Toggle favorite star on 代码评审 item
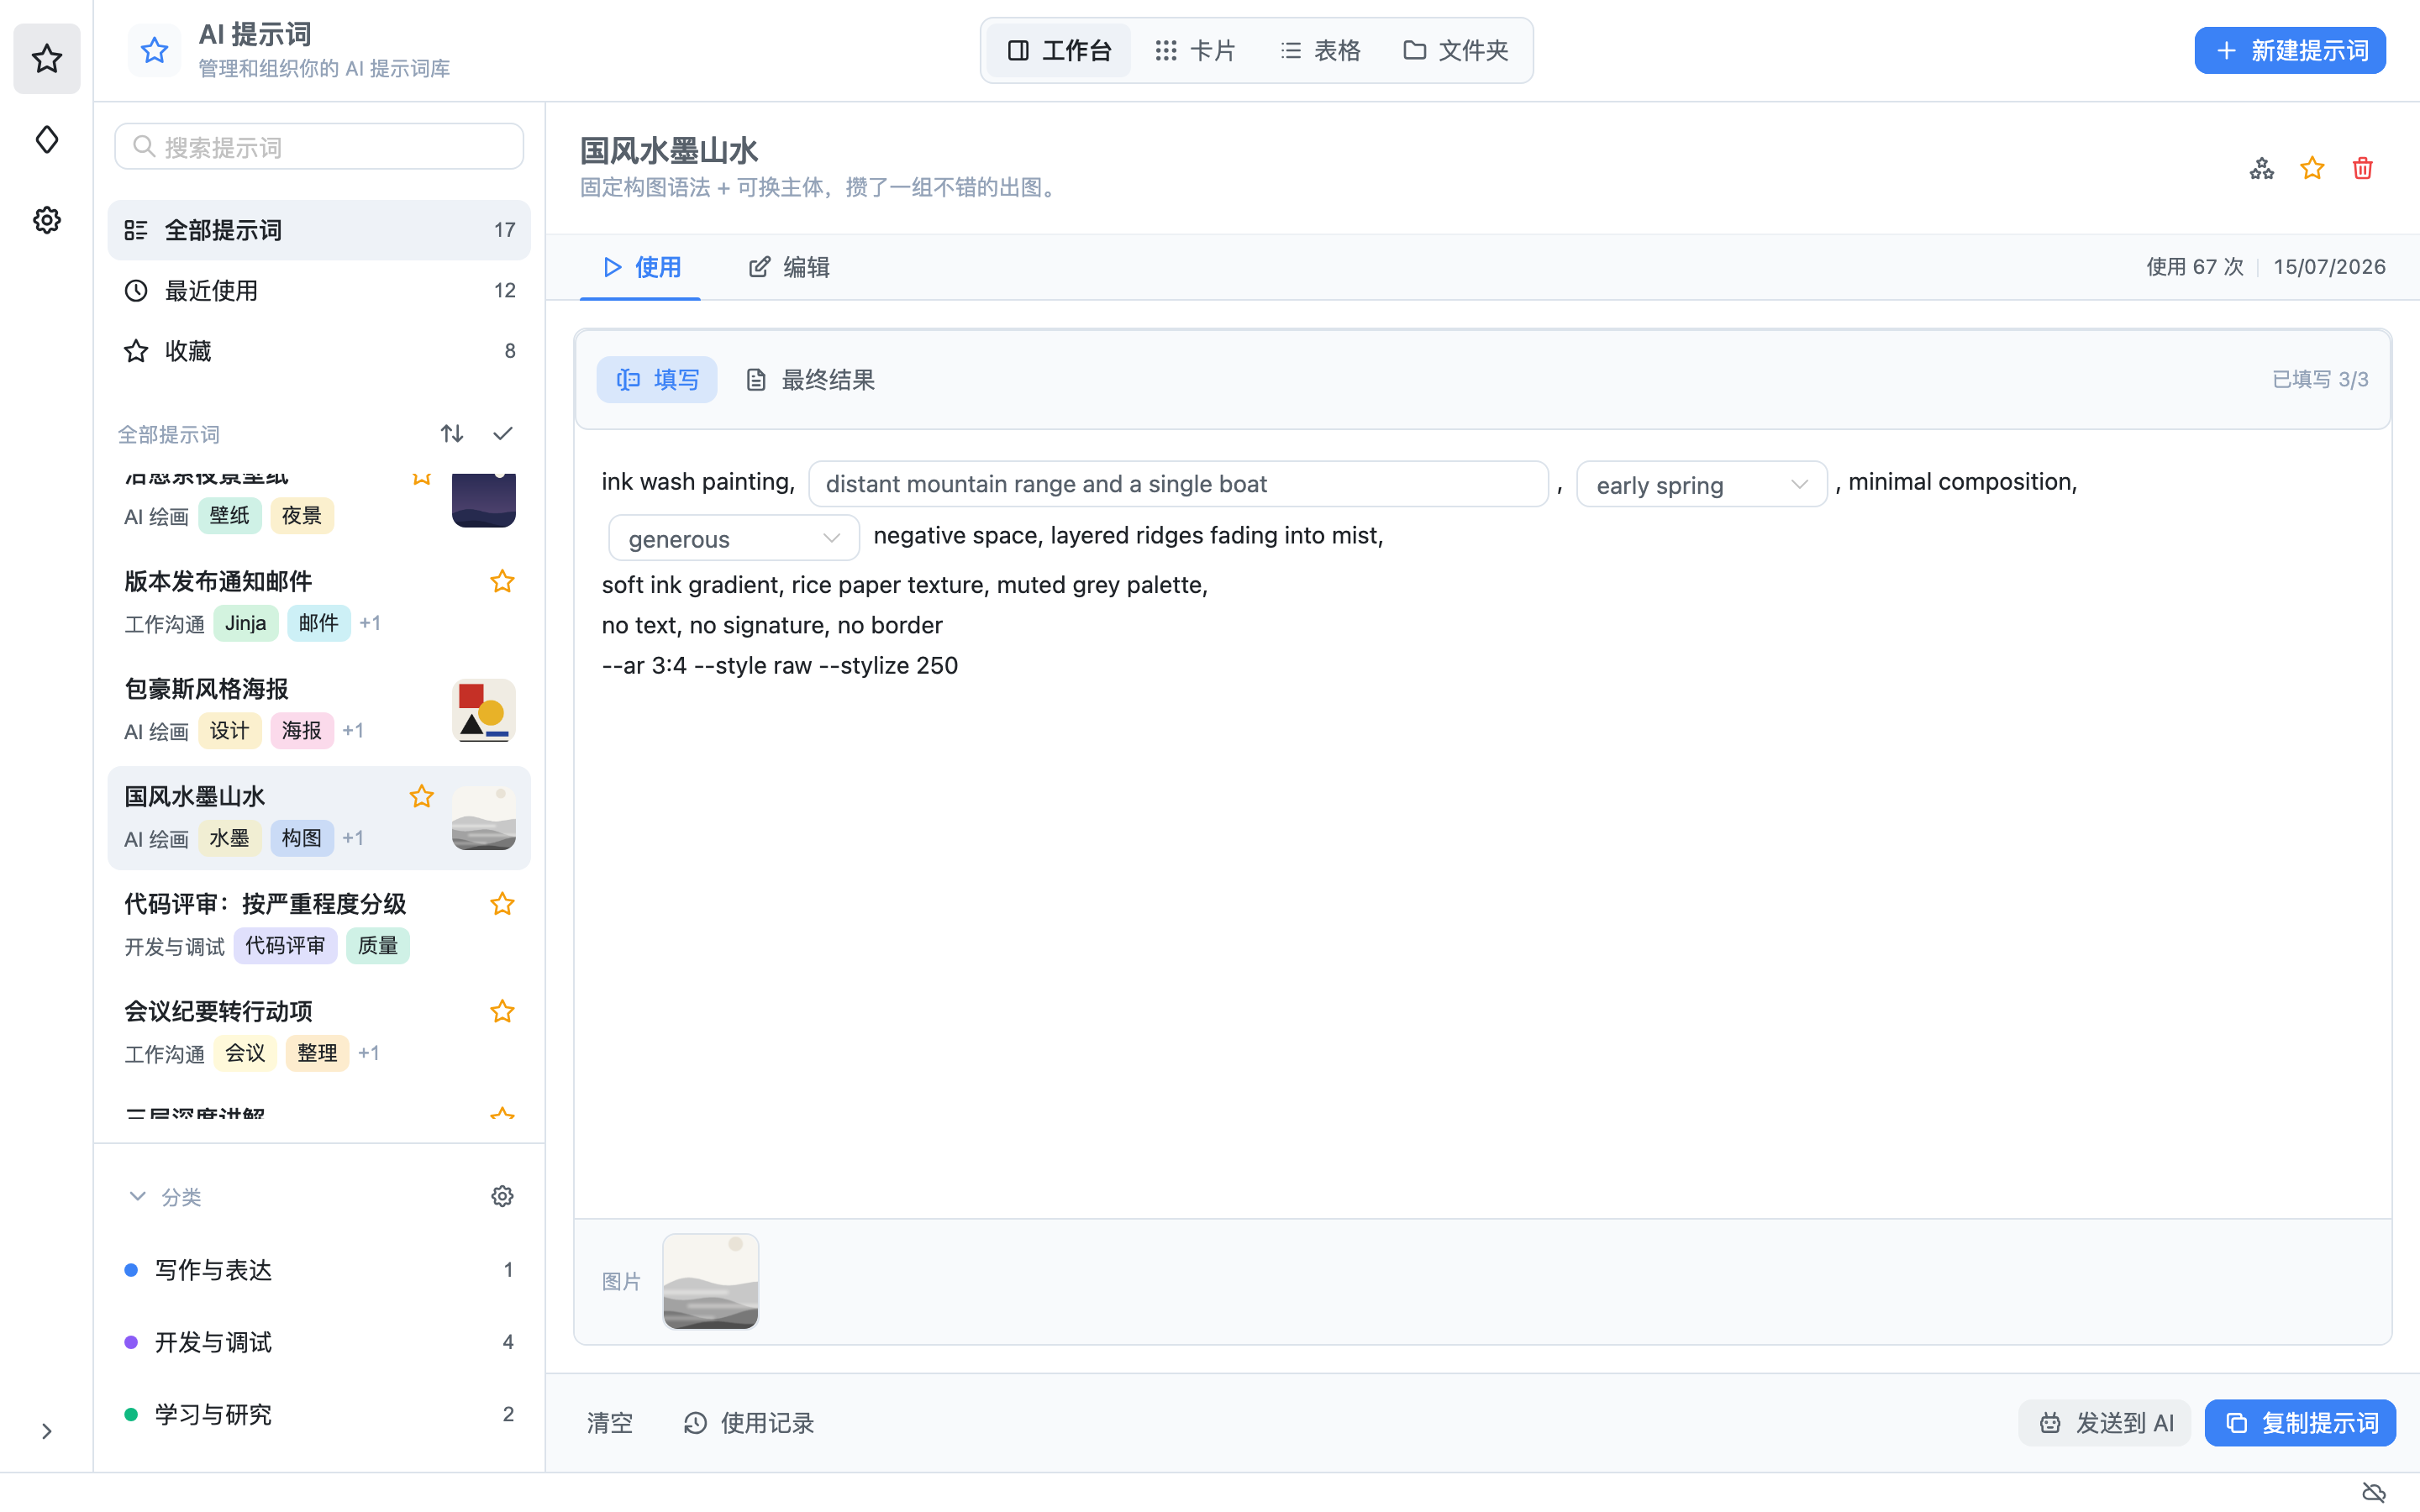 pyautogui.click(x=502, y=904)
